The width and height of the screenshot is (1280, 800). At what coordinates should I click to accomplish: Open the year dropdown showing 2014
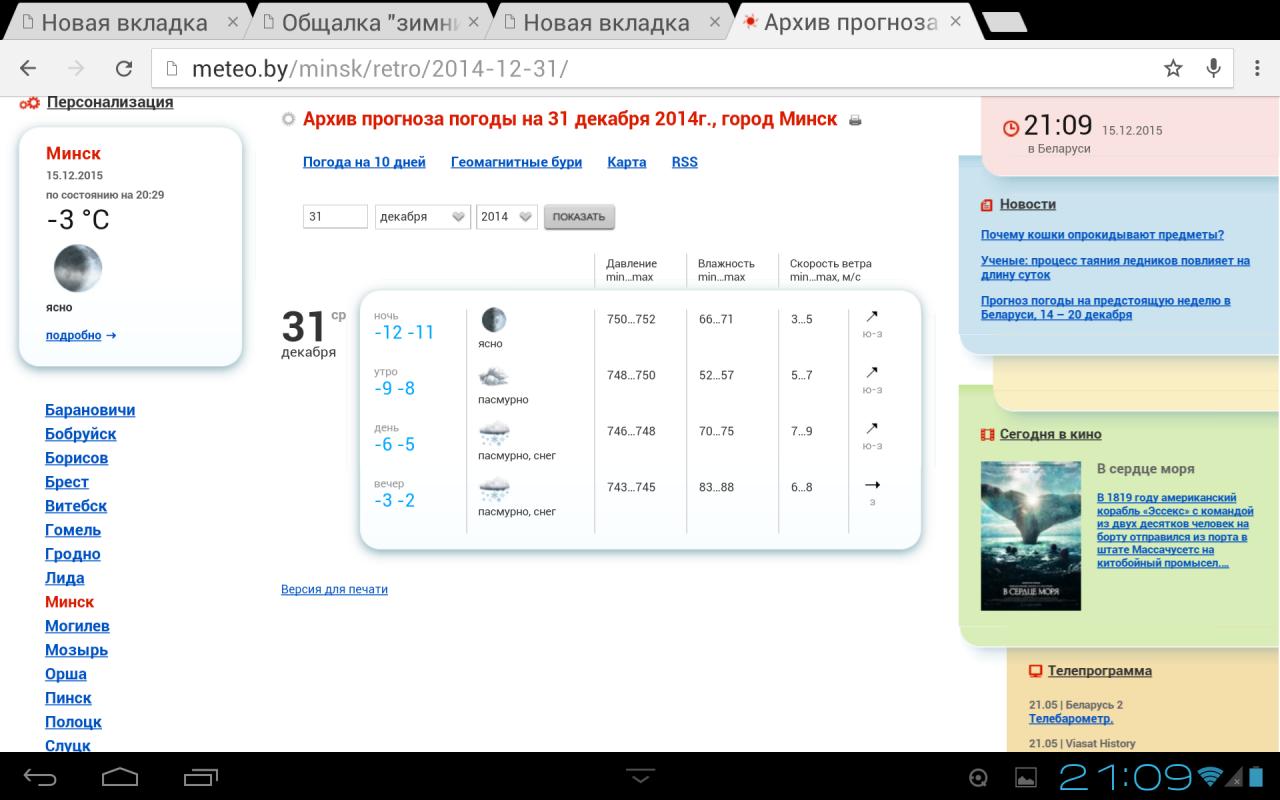pyautogui.click(x=506, y=217)
